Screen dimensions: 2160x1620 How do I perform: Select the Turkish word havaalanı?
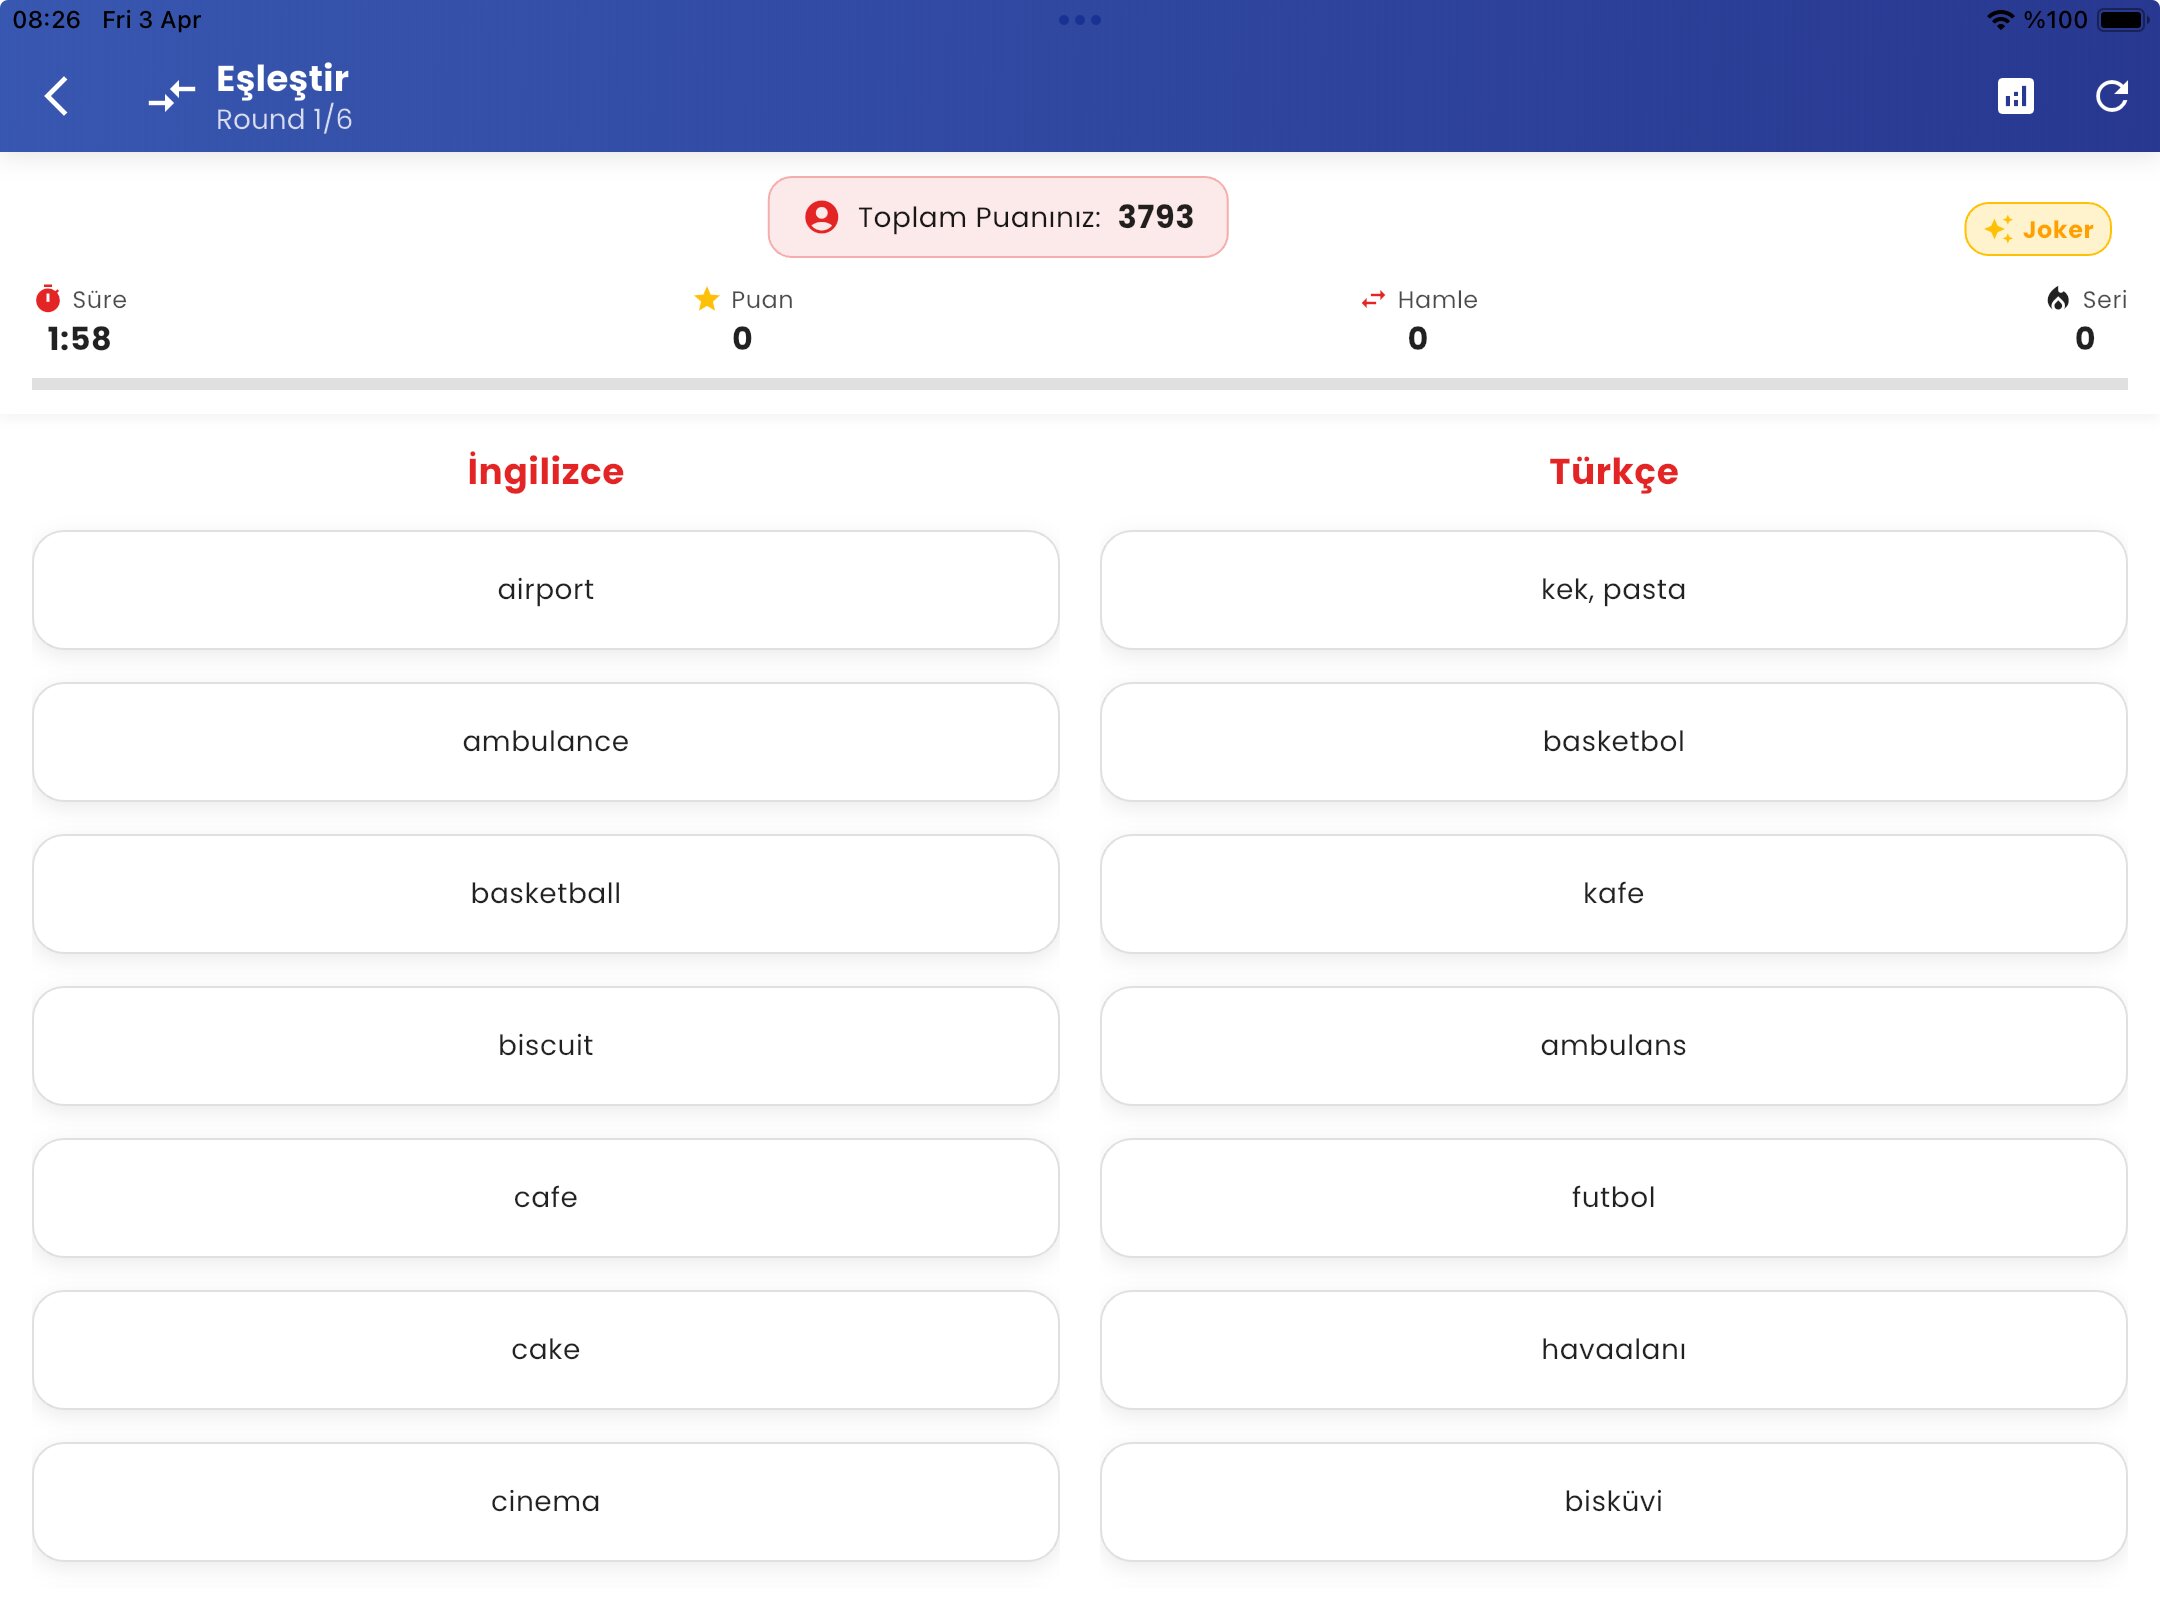pos(1613,1349)
